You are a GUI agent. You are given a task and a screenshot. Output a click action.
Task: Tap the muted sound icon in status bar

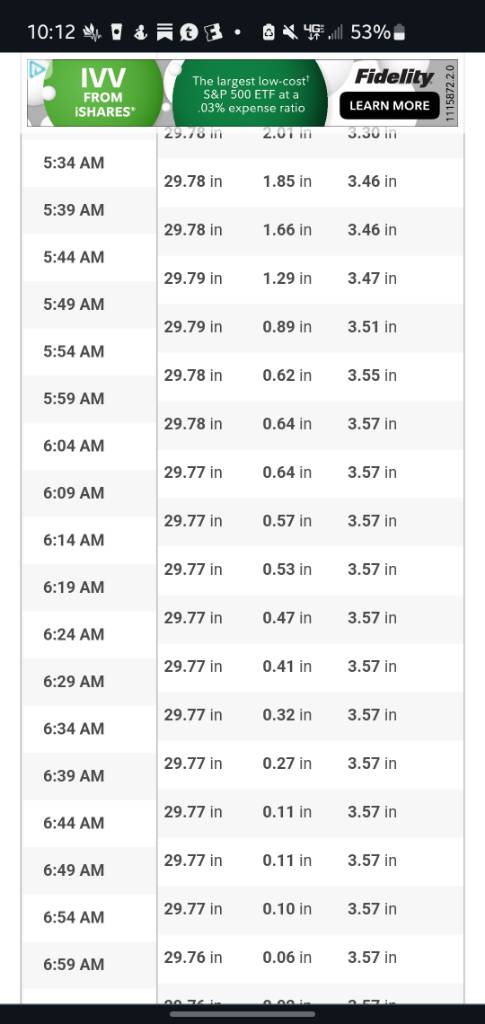coord(290,32)
